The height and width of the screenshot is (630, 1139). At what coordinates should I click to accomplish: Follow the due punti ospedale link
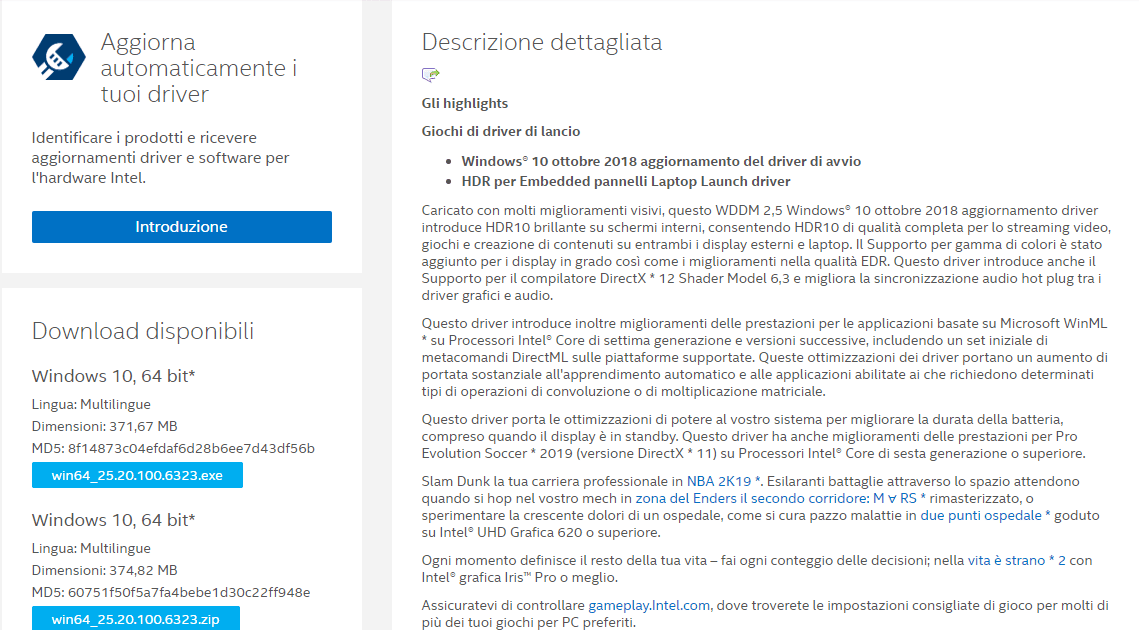985,515
